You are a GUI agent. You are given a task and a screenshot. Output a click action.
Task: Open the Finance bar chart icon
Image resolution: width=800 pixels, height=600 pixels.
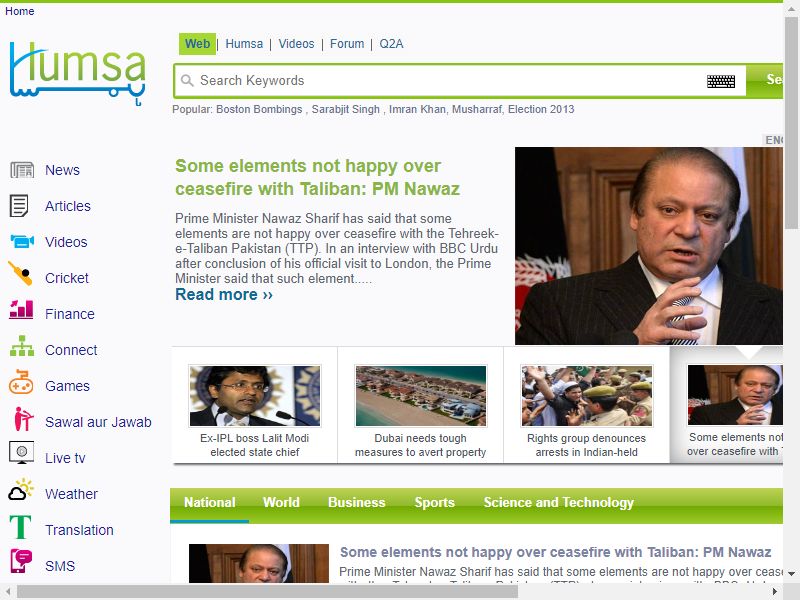[x=21, y=310]
